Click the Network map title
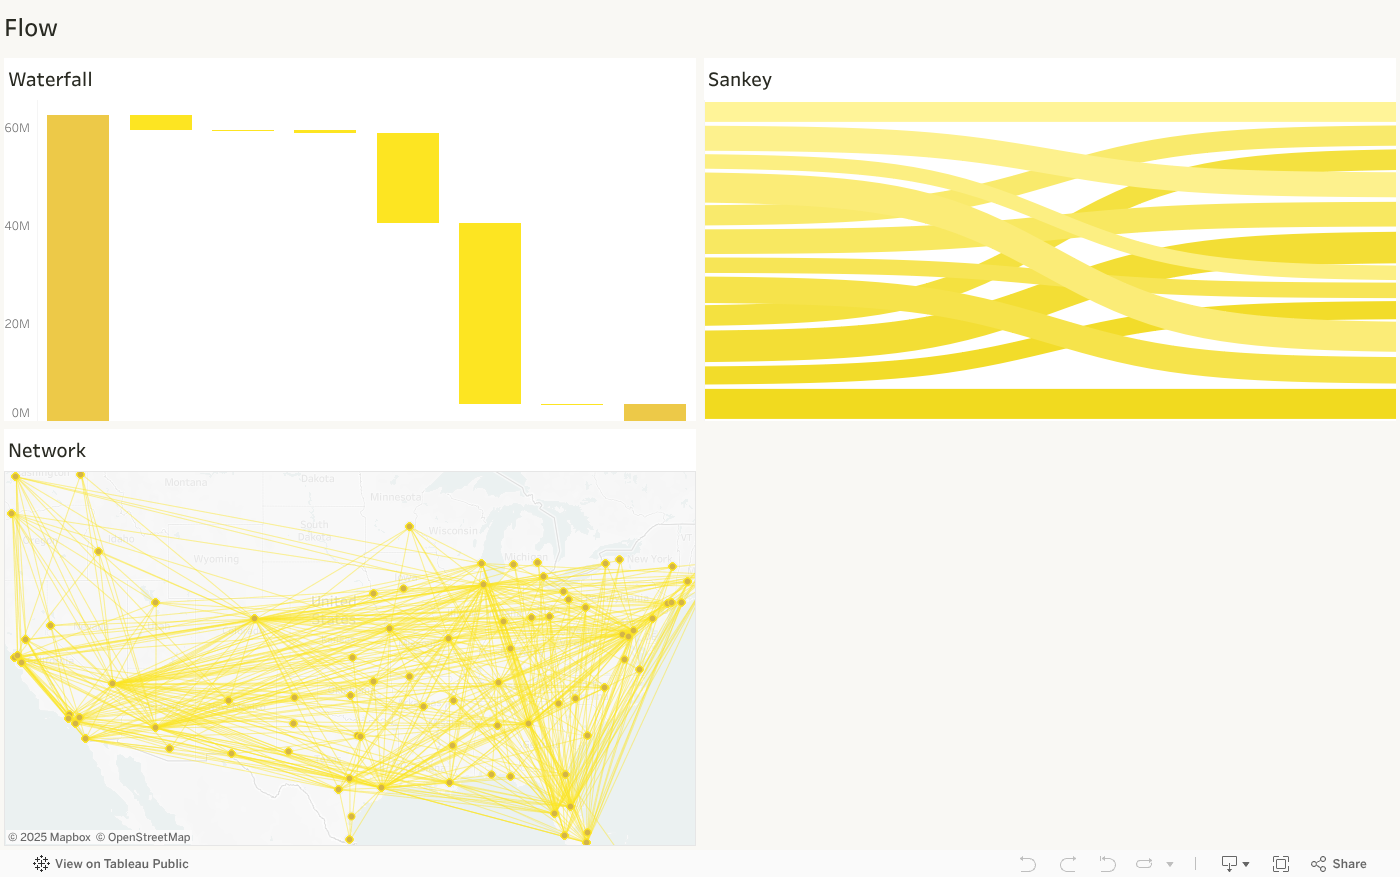Image resolution: width=1400 pixels, height=877 pixels. pos(47,451)
